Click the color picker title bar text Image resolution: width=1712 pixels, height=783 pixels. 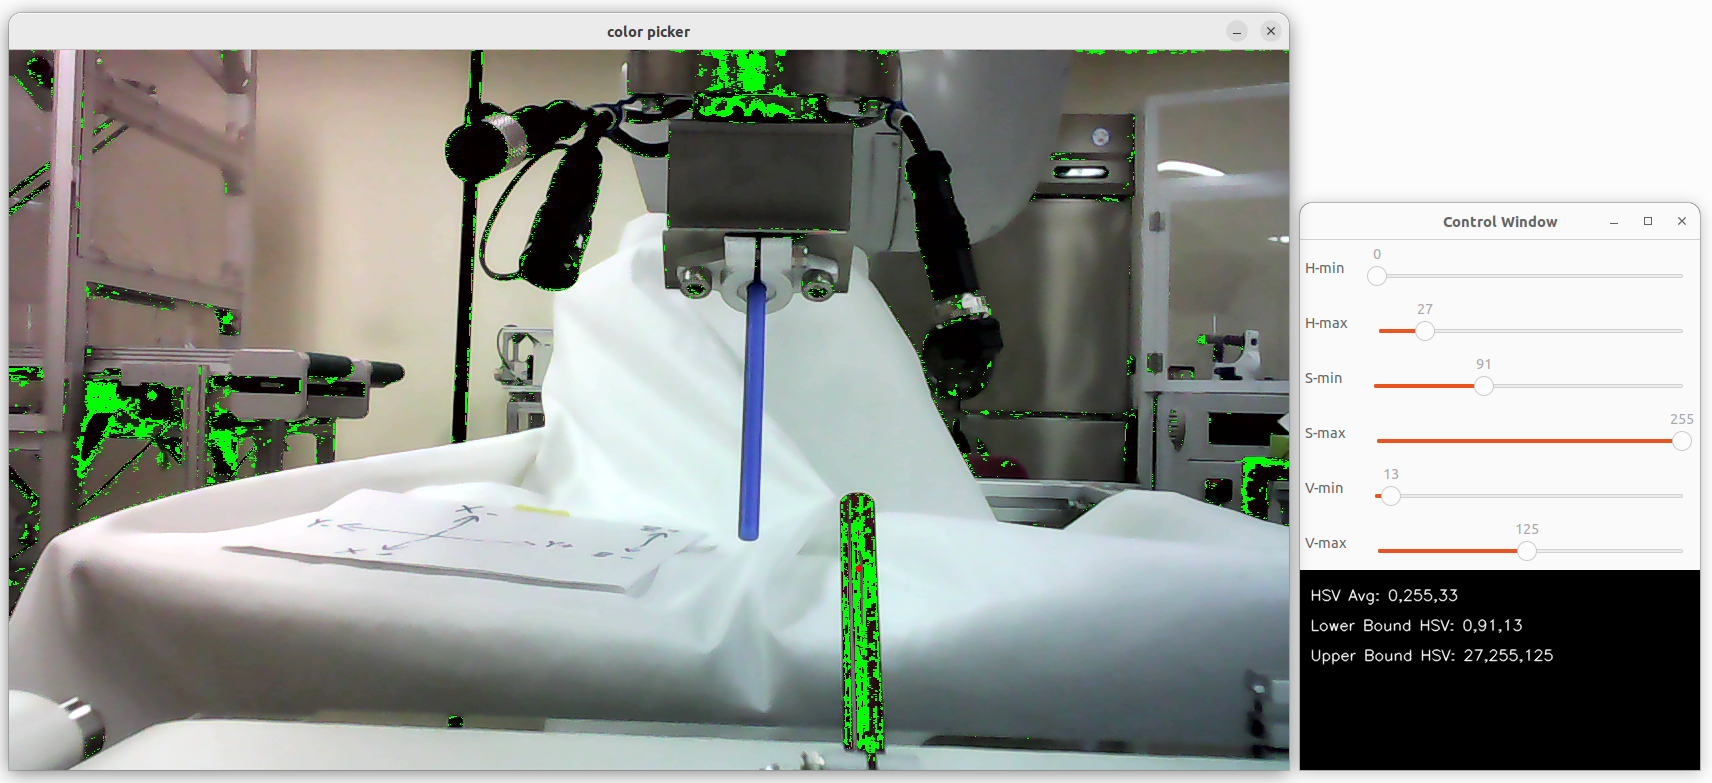pos(648,32)
